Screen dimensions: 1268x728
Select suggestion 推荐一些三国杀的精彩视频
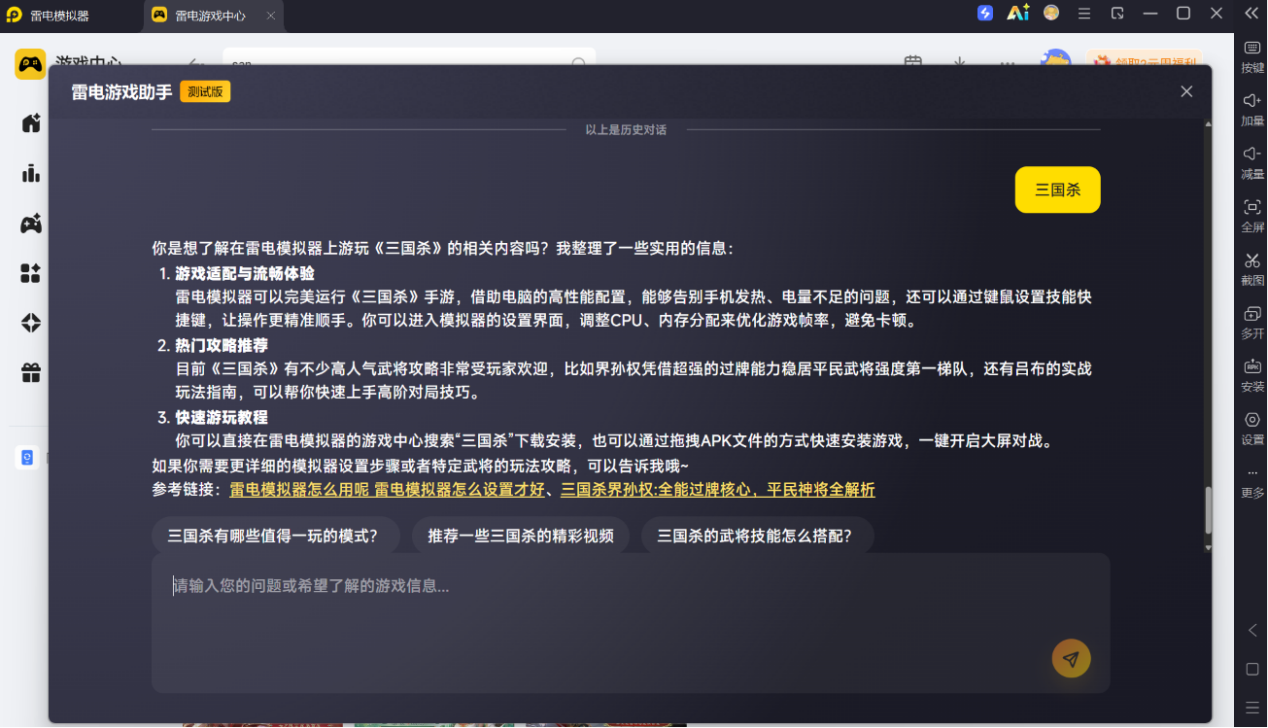point(520,535)
